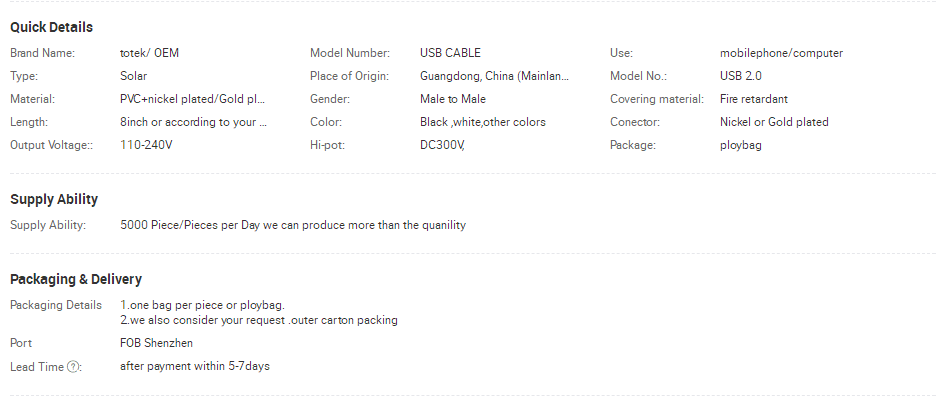The width and height of the screenshot is (938, 401).
Task: Click the Gender value Male to Male
Action: pyautogui.click(x=453, y=99)
